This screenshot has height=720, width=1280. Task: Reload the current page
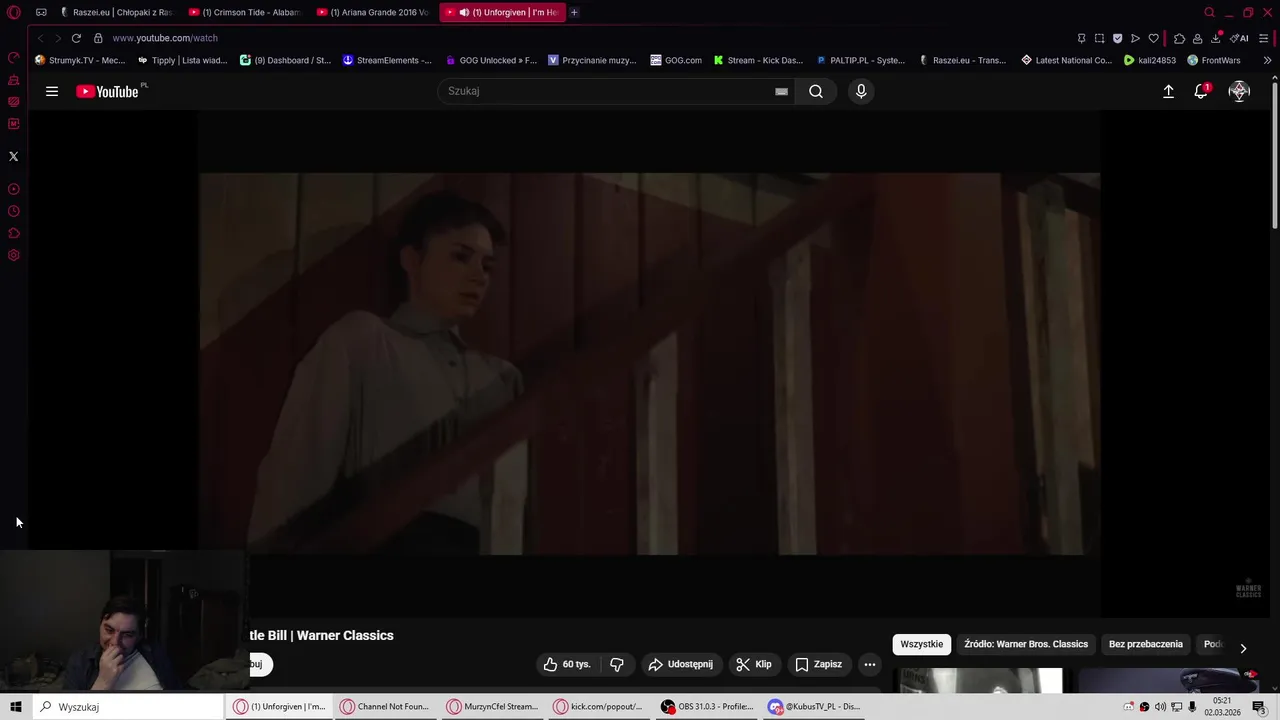pos(76,38)
